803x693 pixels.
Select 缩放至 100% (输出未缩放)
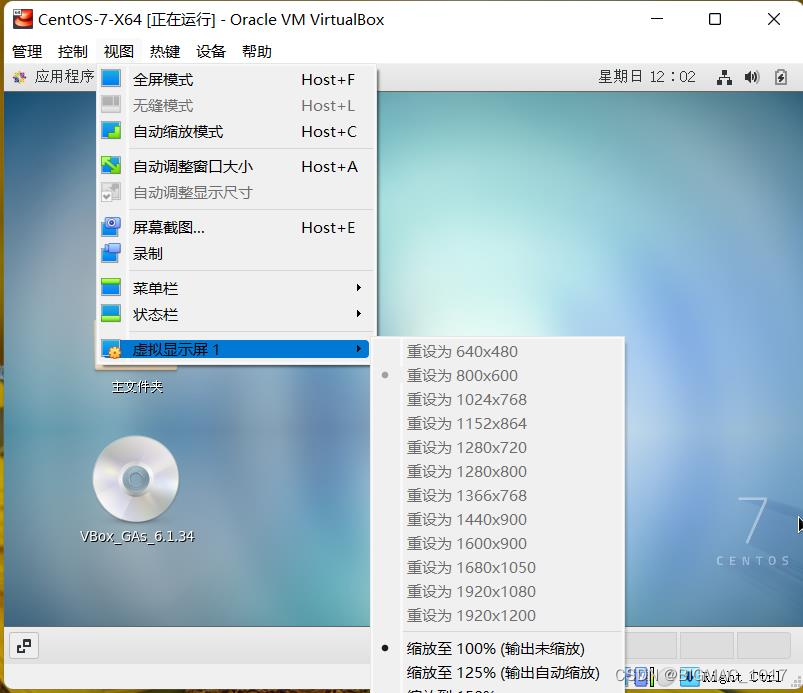coord(498,648)
